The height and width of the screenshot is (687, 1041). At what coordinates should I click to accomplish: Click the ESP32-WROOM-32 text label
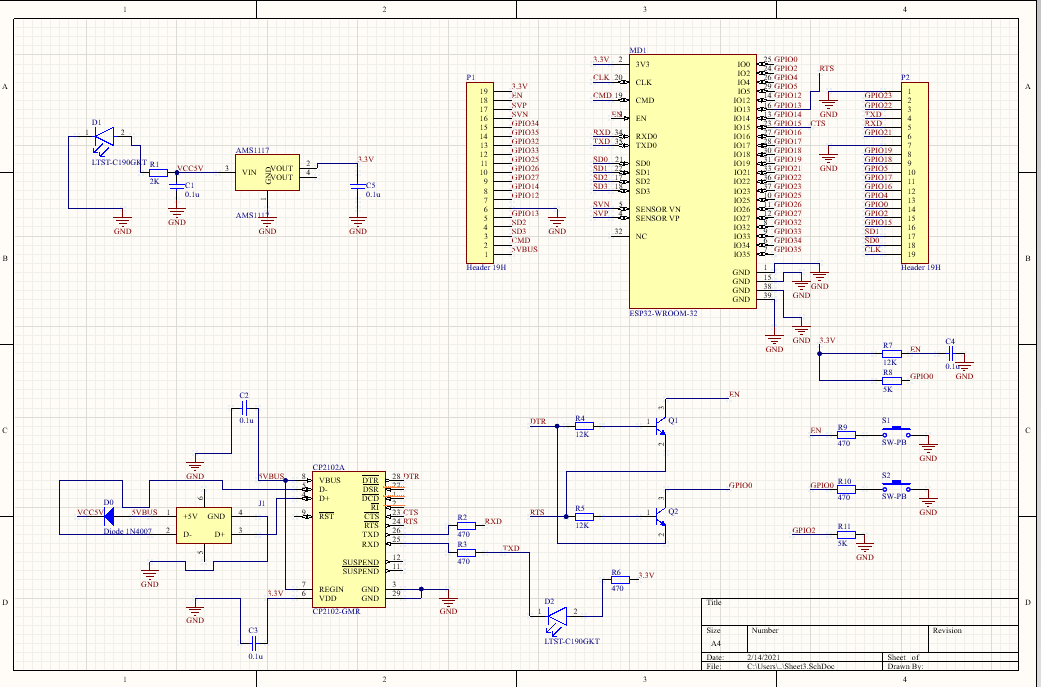tap(663, 313)
